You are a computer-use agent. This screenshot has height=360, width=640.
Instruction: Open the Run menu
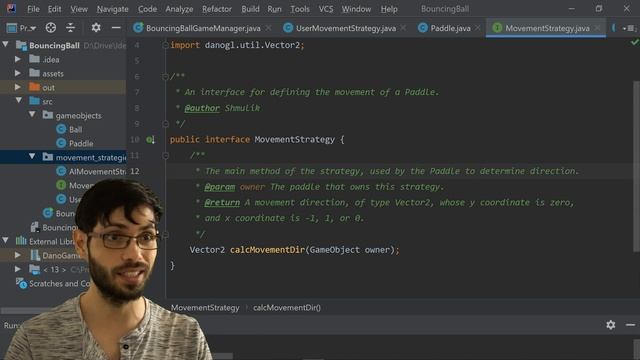pyautogui.click(x=274, y=9)
